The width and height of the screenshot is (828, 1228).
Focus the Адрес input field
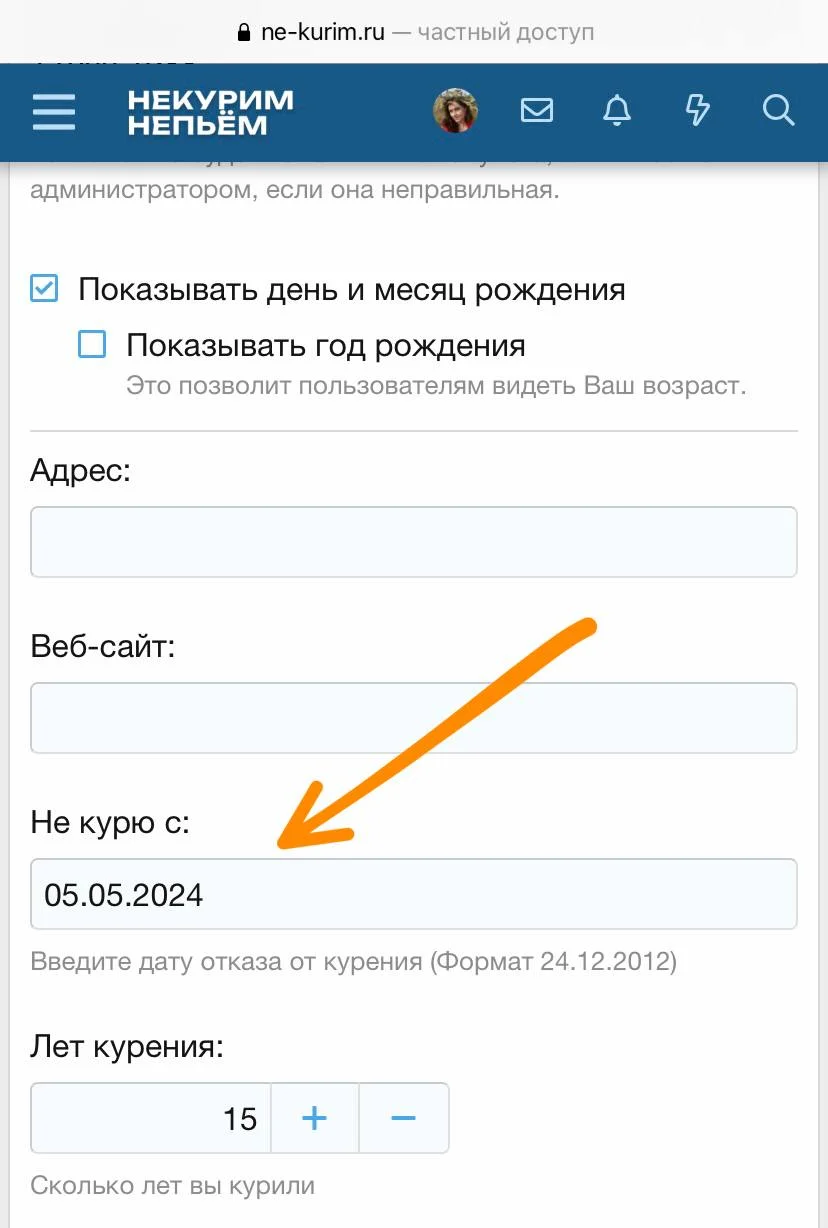coord(414,540)
